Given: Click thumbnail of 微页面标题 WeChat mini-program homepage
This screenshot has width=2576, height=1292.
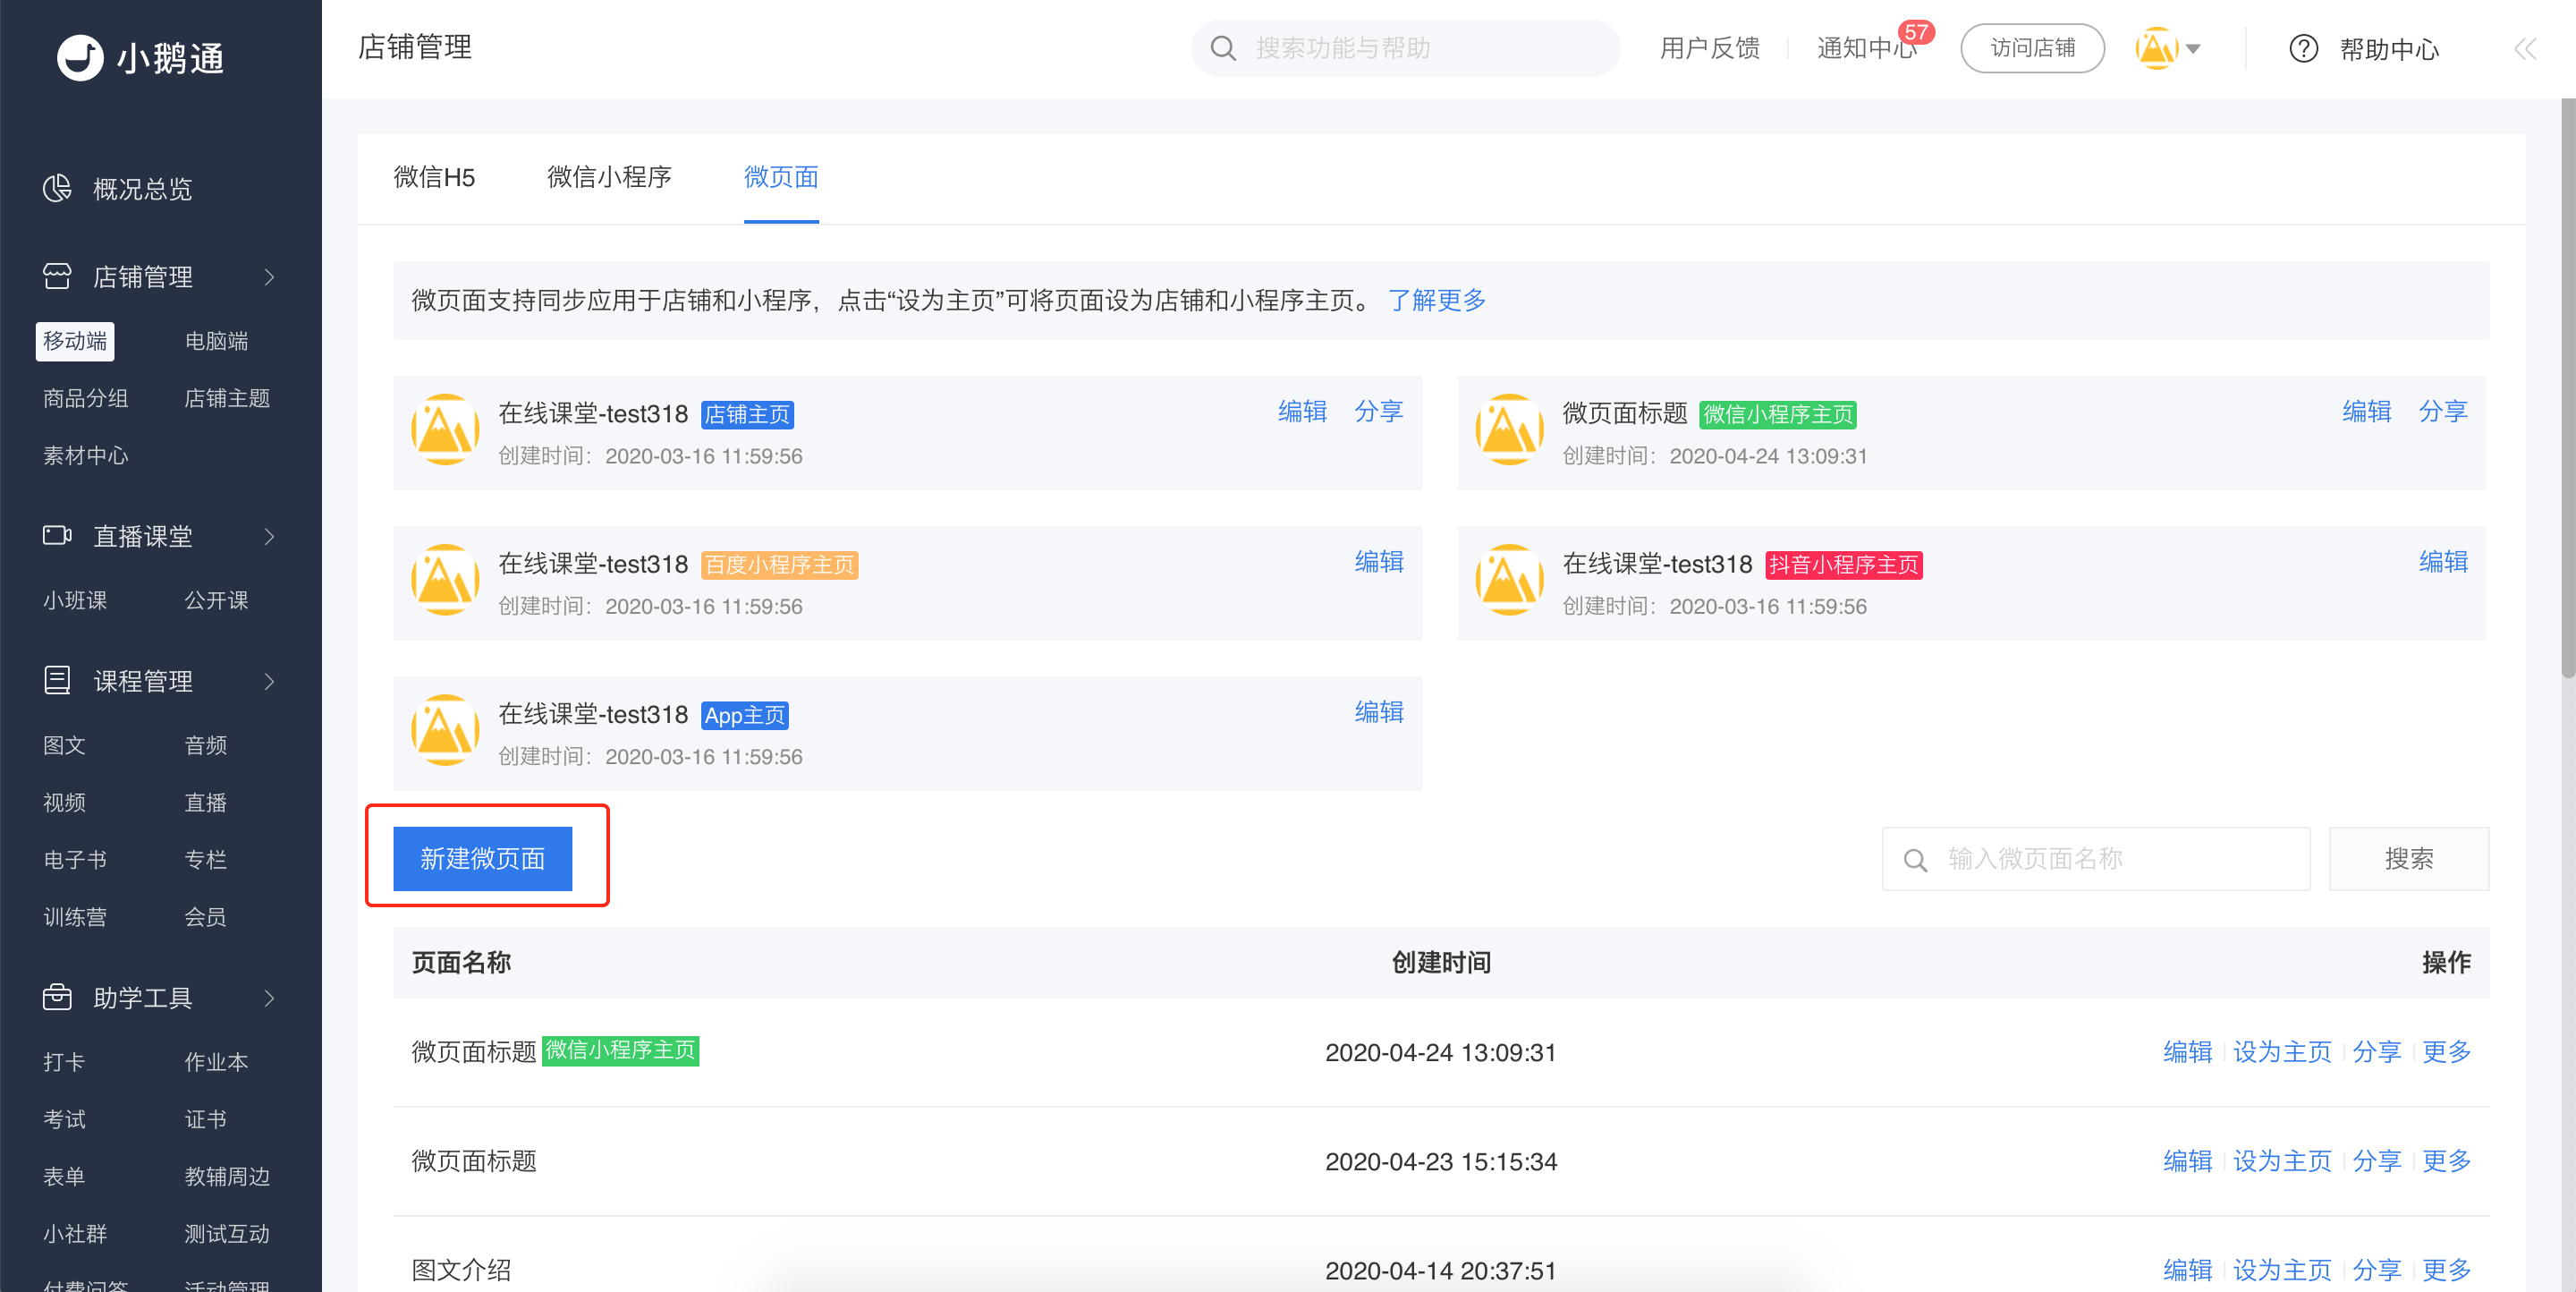Looking at the screenshot, I should (x=1509, y=430).
